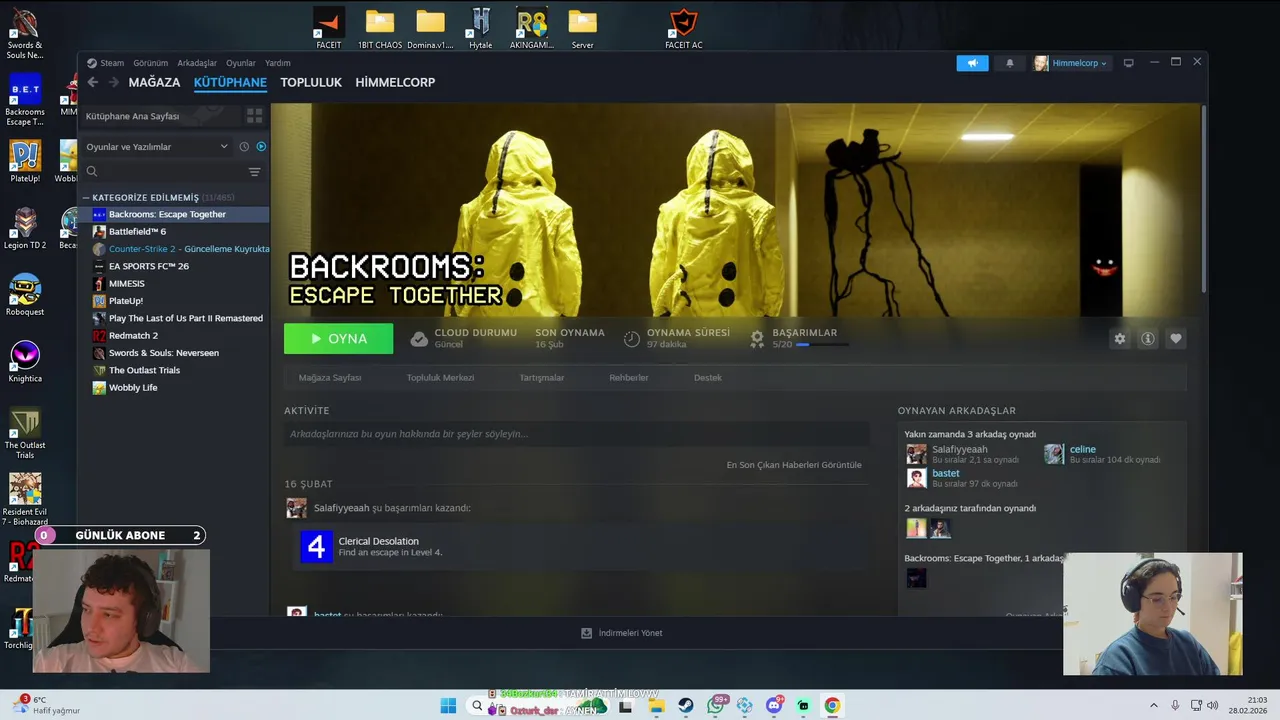This screenshot has width=1280, height=720.
Task: Open the Arkadaşlar menu
Action: coord(197,63)
